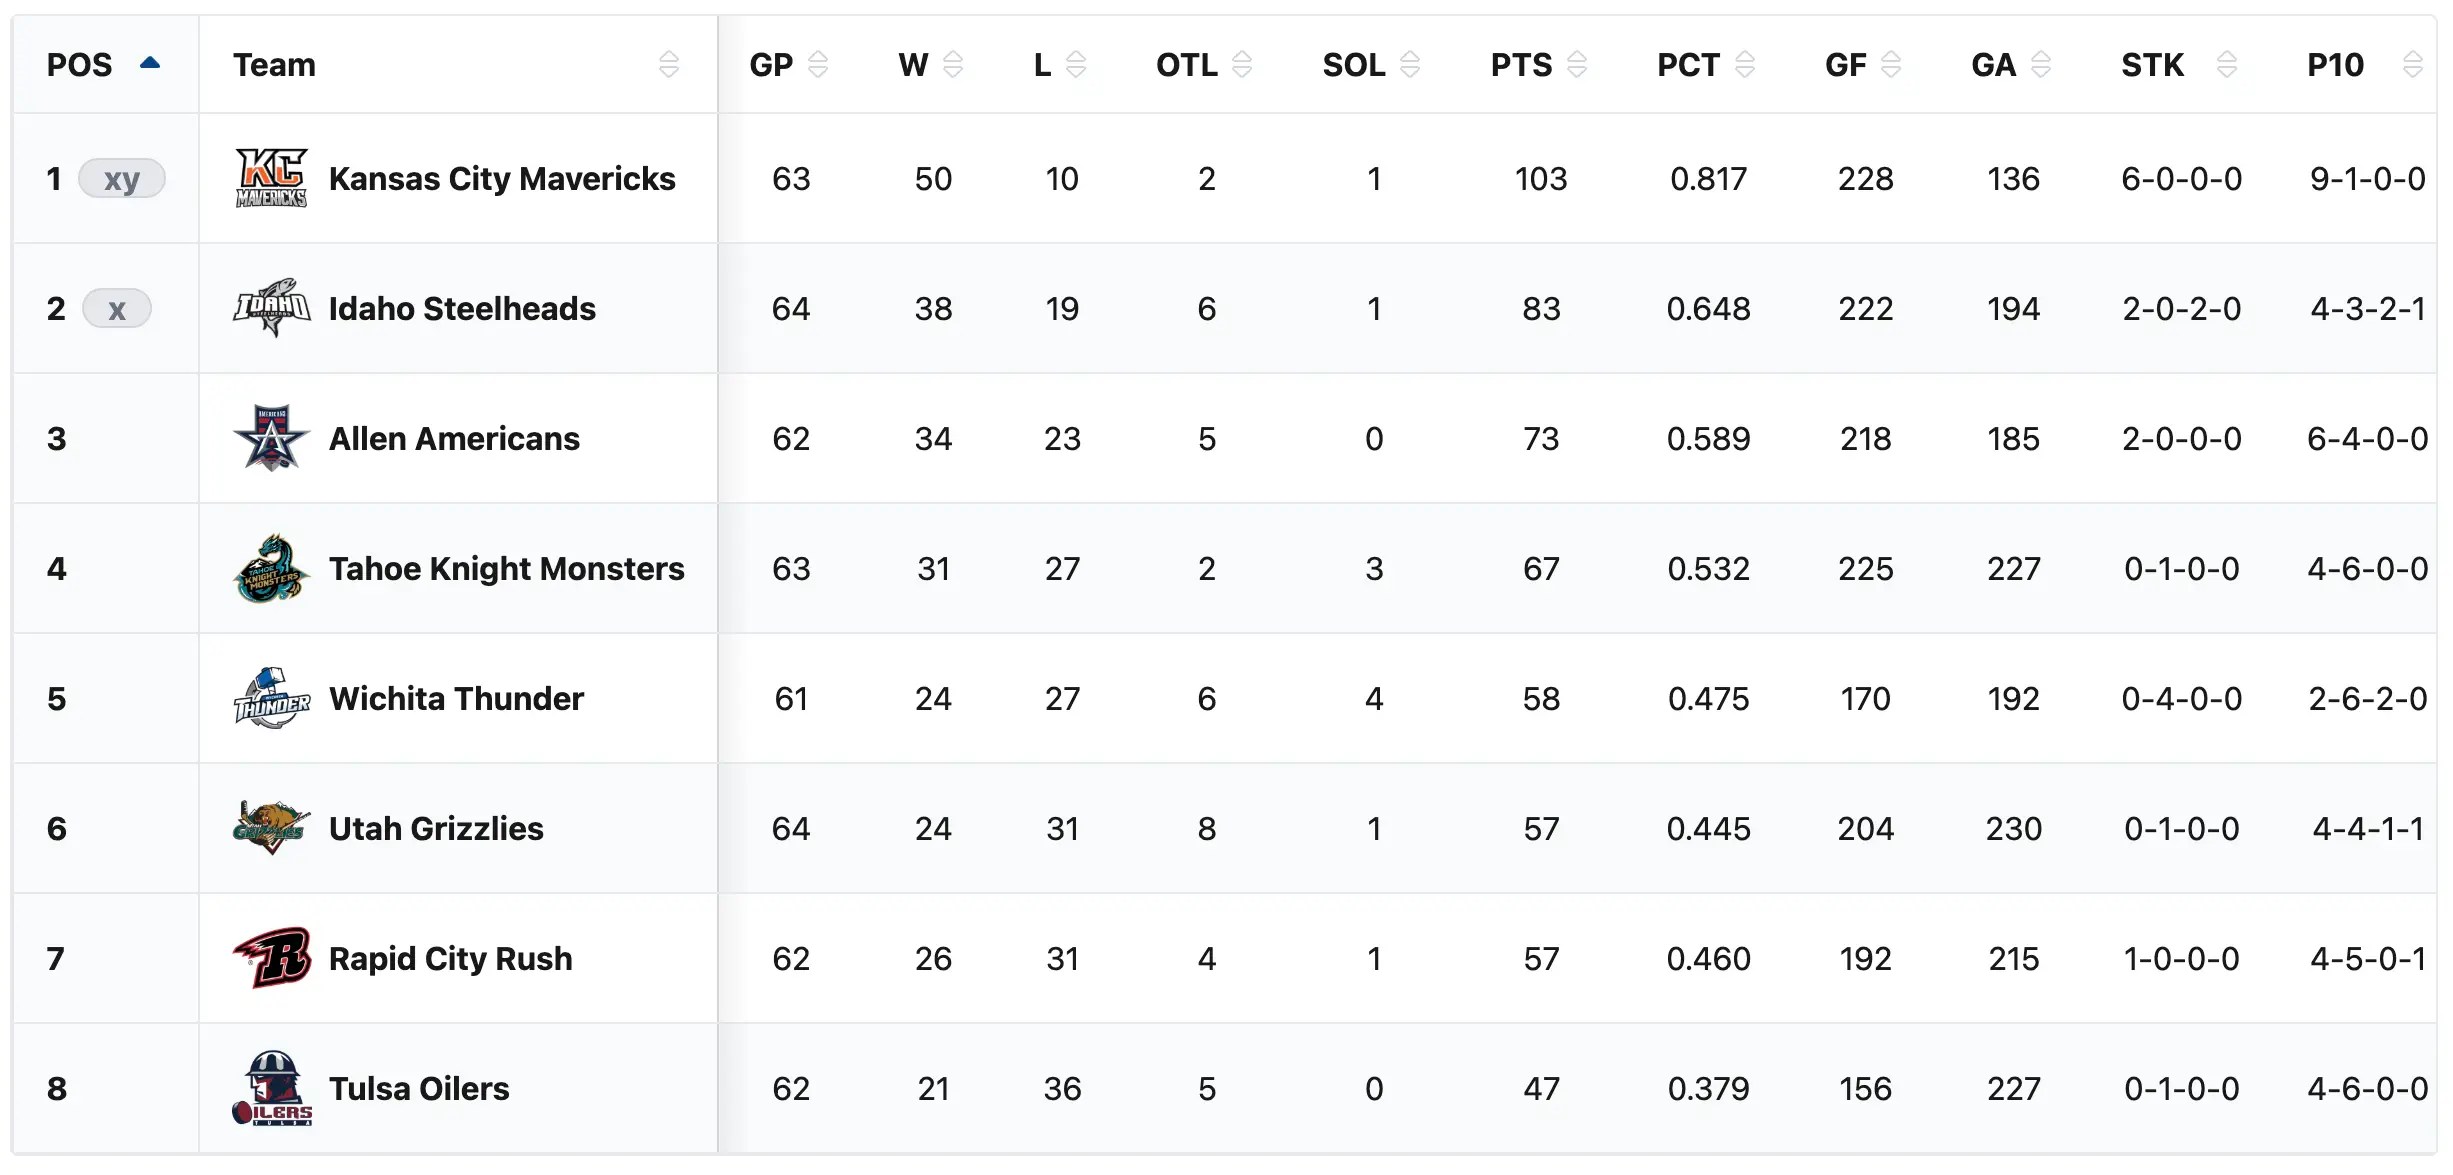
Task: Toggle the POS ascending sort arrow
Action: click(150, 63)
